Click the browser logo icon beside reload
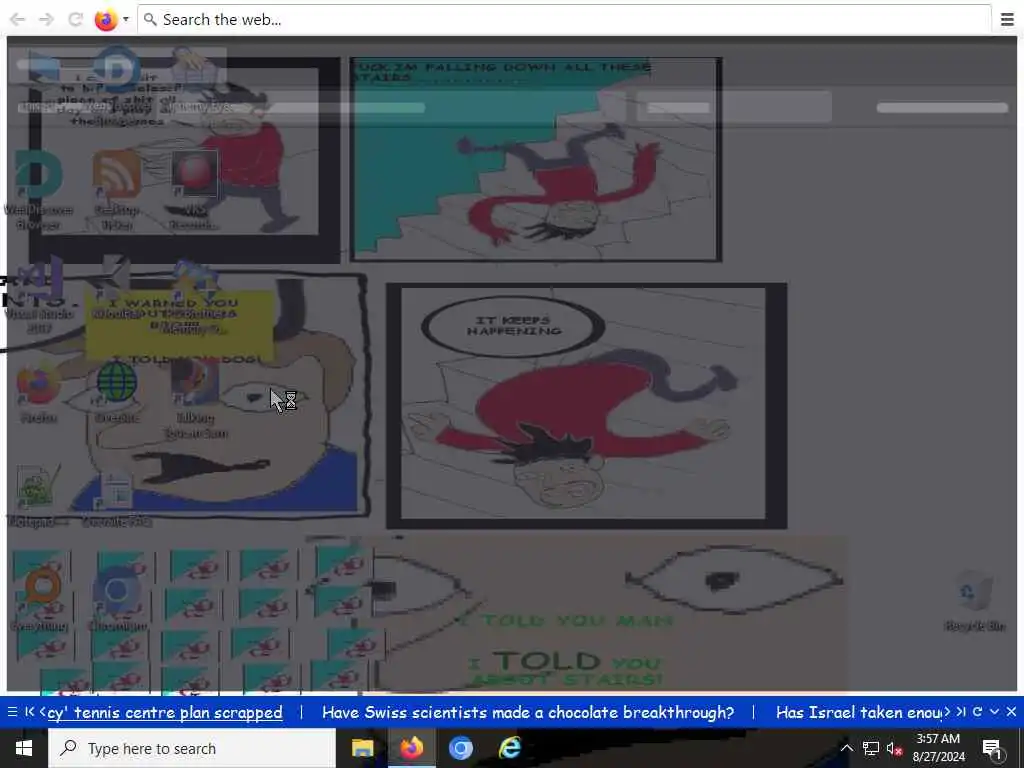1024x768 pixels. point(106,20)
